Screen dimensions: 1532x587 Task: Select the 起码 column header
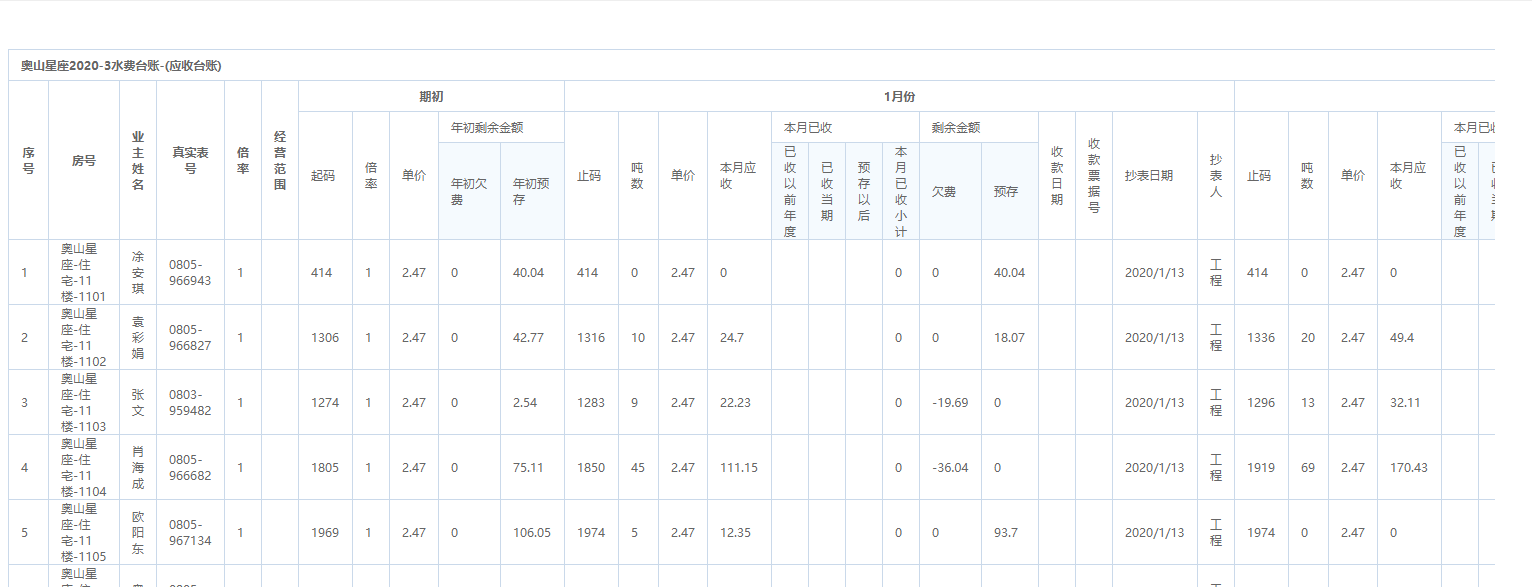click(x=323, y=175)
